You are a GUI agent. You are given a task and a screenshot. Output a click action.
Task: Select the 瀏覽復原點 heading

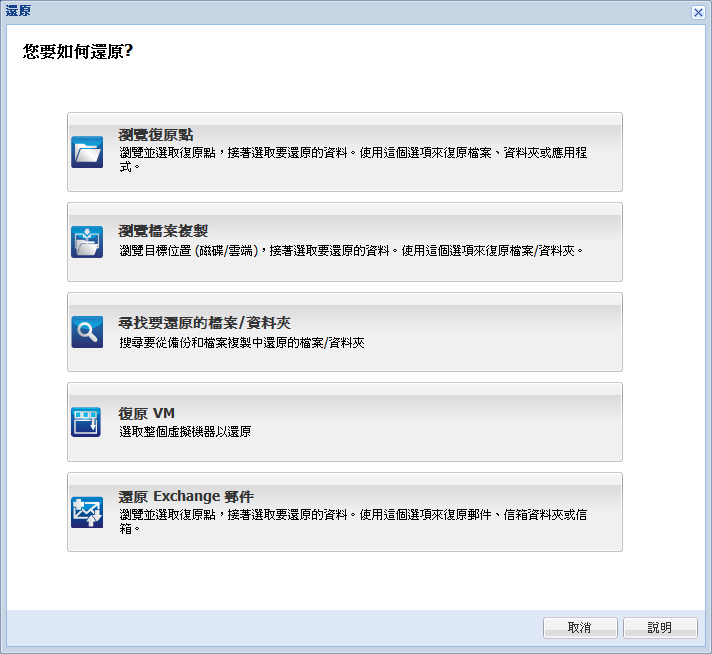point(156,135)
